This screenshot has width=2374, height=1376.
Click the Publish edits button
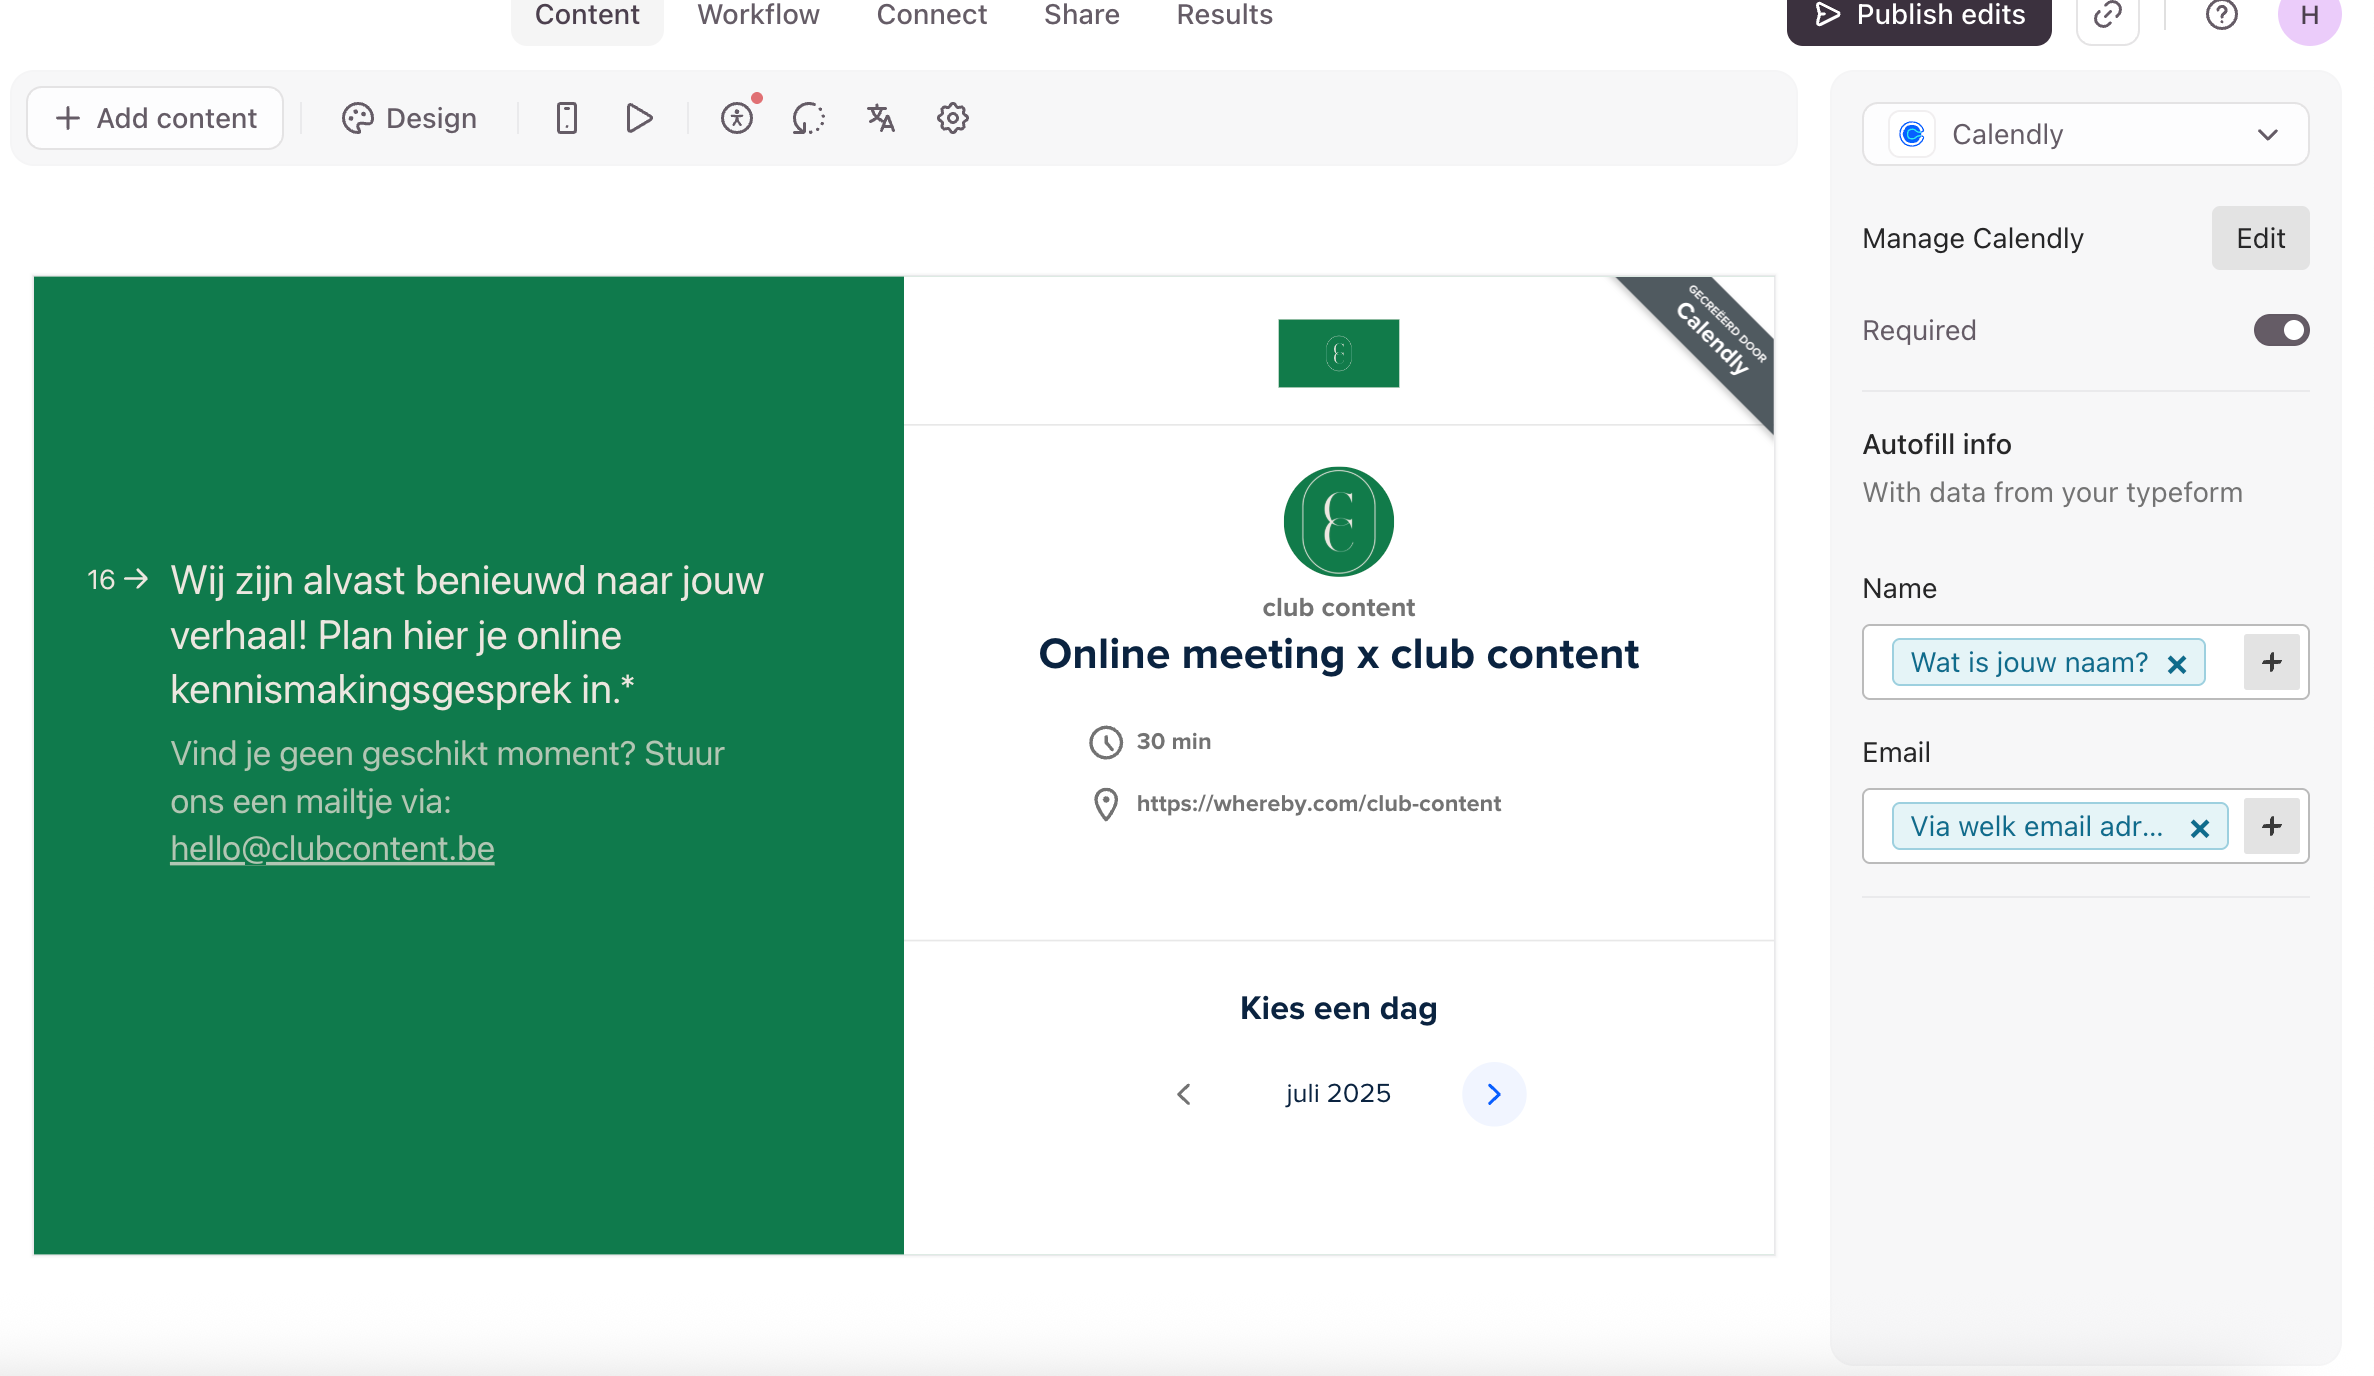1918,15
